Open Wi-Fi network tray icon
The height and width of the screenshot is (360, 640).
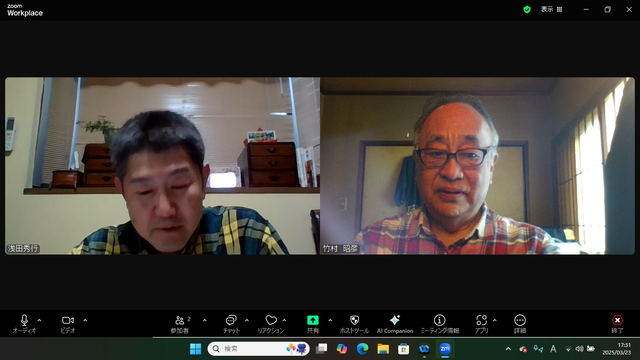568,349
